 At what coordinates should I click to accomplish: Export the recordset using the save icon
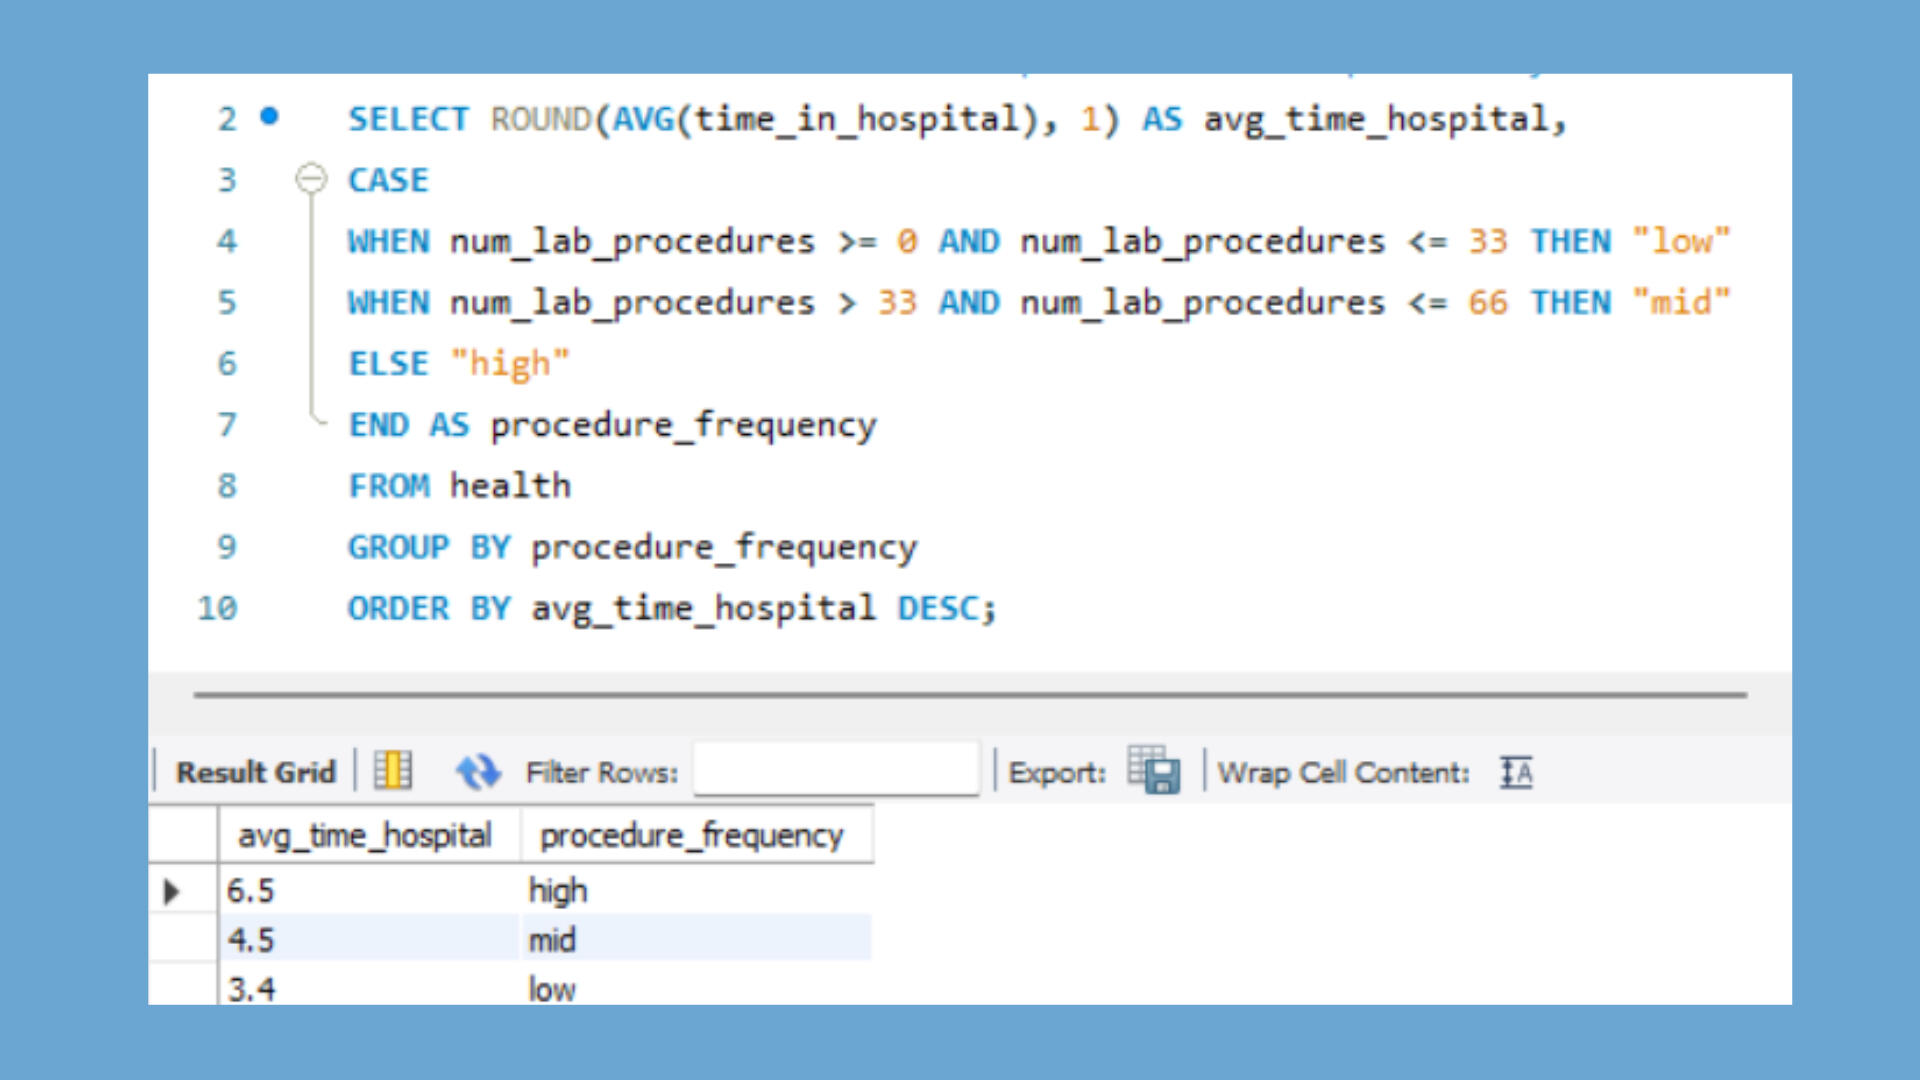click(1154, 771)
